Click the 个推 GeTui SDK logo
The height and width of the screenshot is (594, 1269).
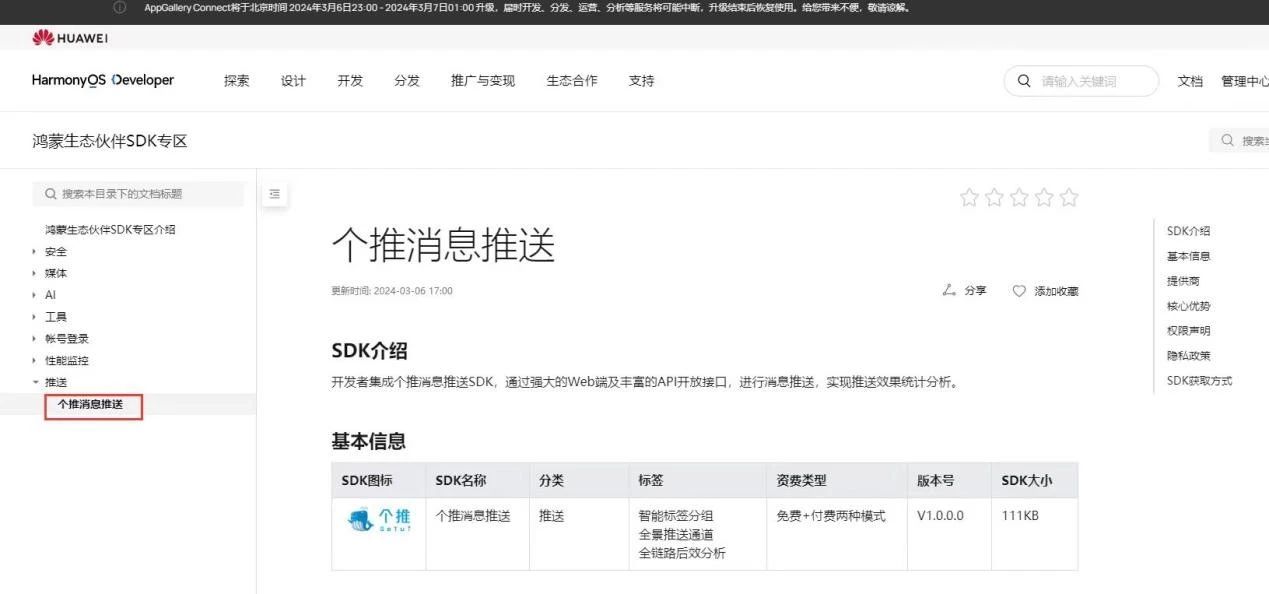point(379,520)
